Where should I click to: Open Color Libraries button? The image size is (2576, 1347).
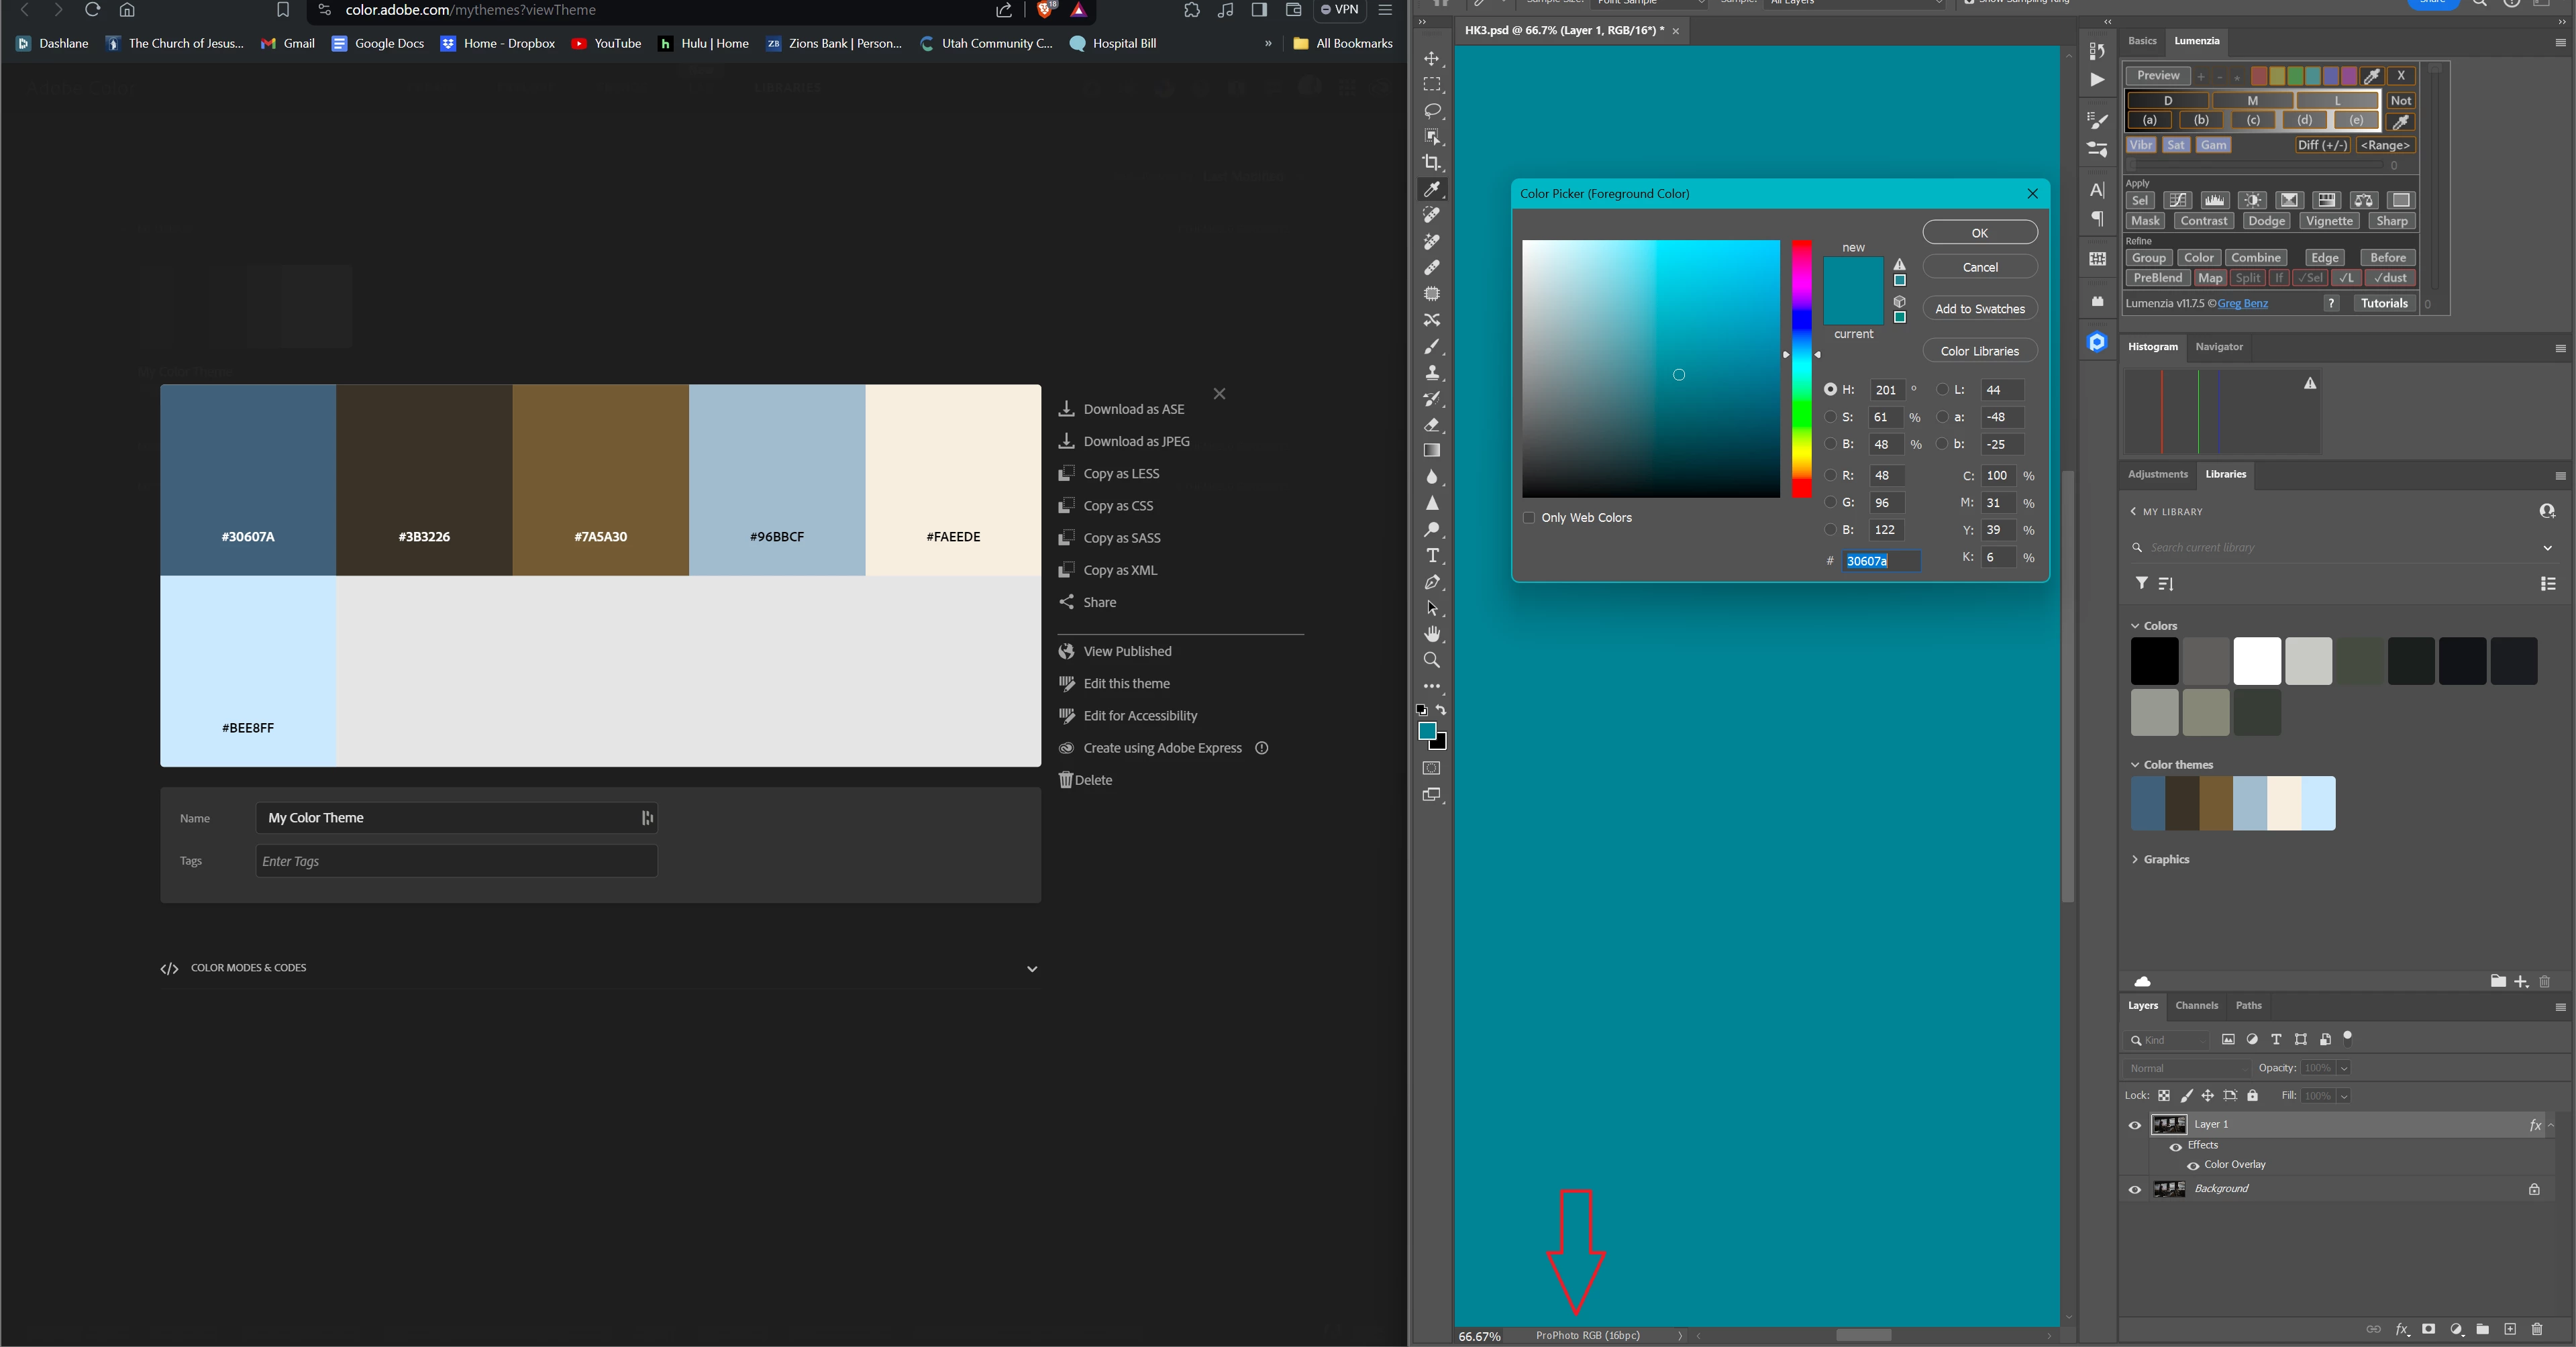pos(1979,351)
